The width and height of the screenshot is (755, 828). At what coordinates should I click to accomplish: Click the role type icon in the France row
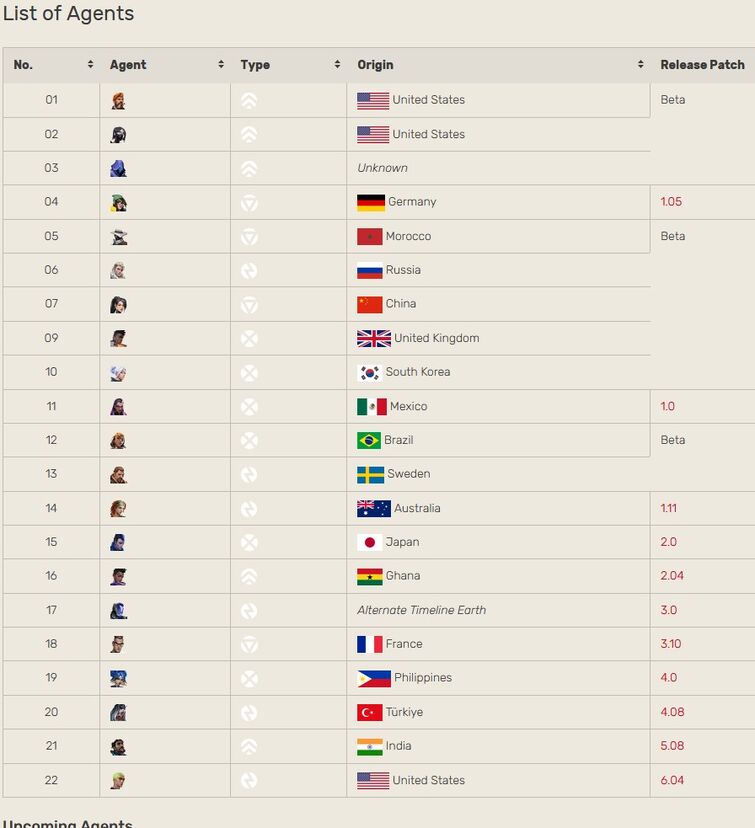[249, 644]
